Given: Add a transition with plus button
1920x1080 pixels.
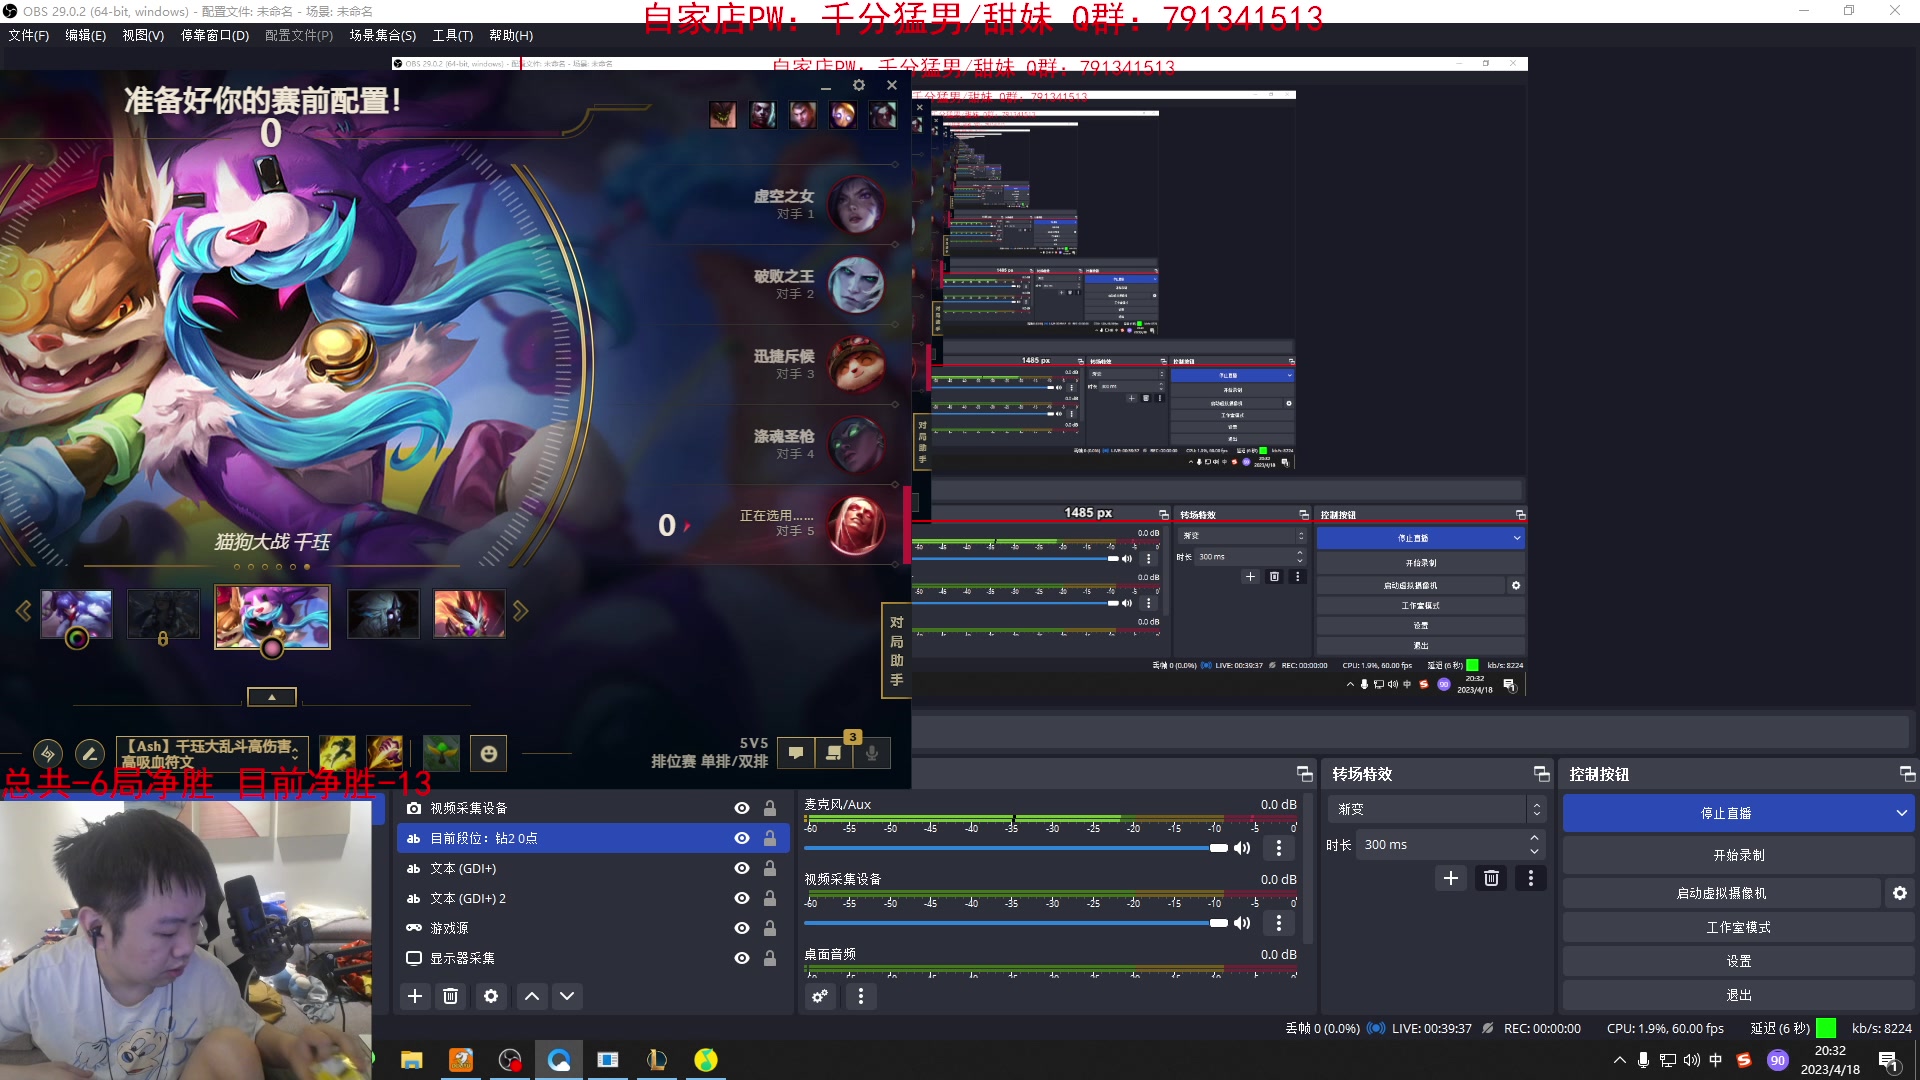Looking at the screenshot, I should click(x=1451, y=878).
